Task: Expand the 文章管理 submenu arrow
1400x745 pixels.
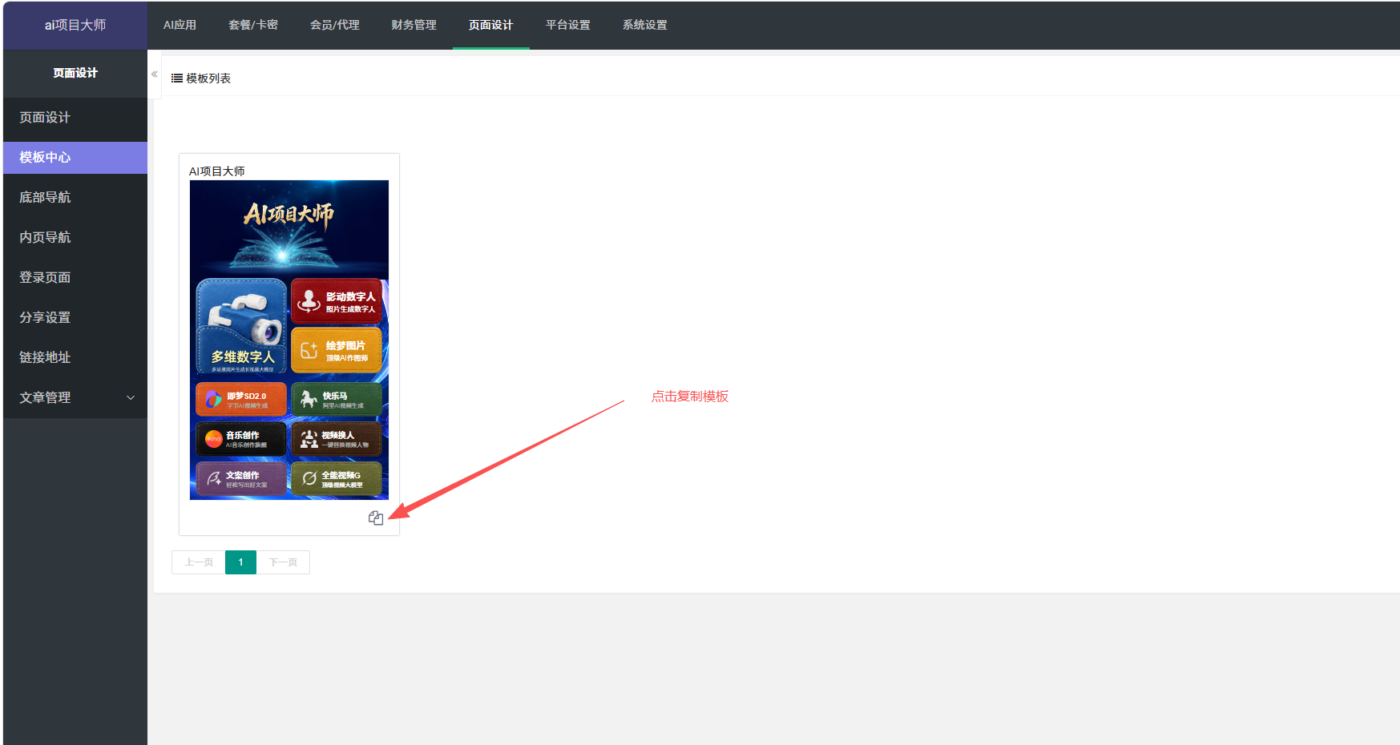Action: pyautogui.click(x=130, y=398)
